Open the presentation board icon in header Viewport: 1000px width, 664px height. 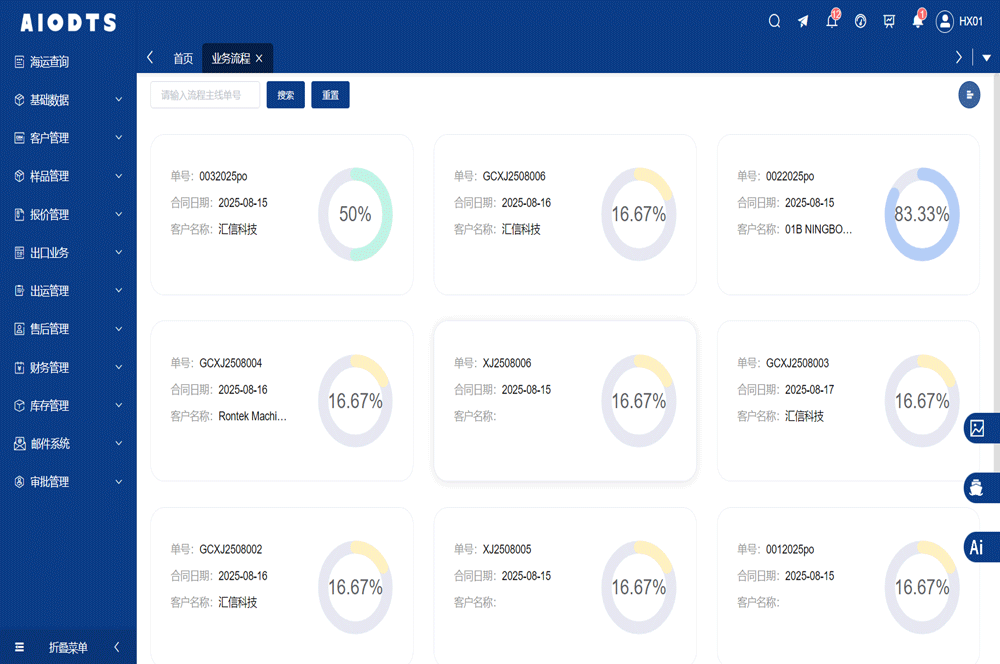889,22
